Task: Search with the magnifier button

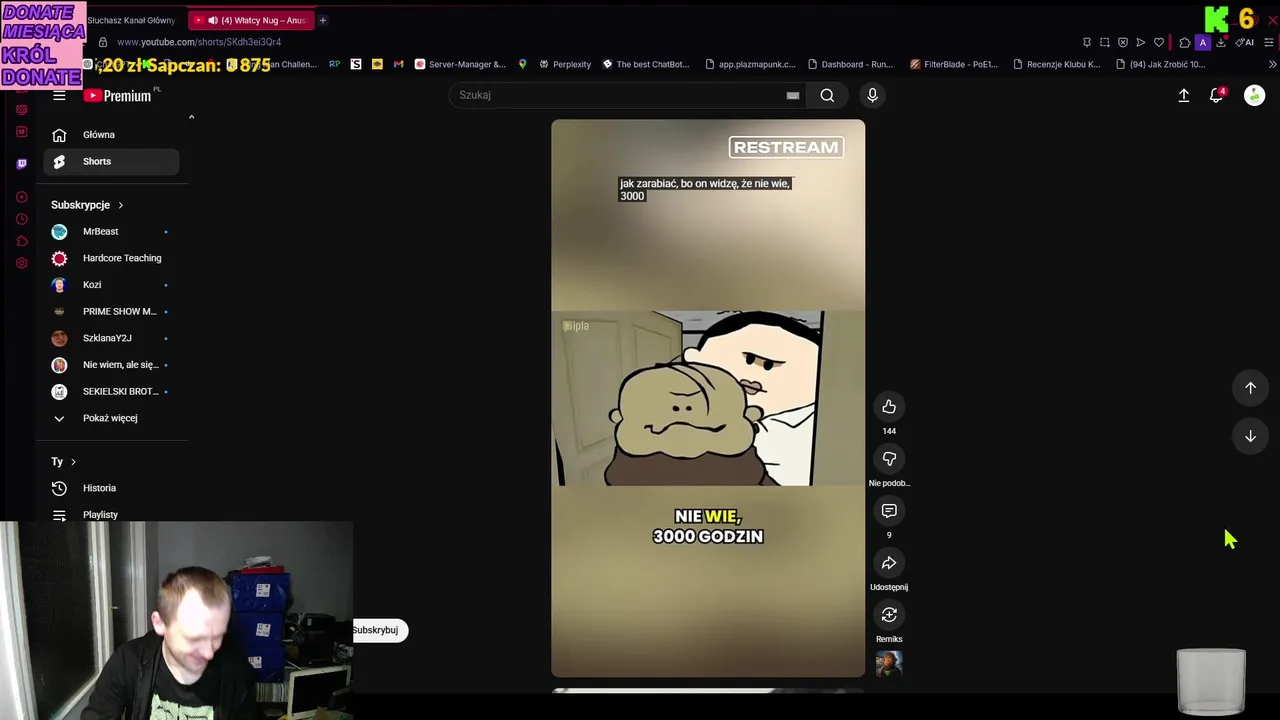Action: [x=827, y=95]
